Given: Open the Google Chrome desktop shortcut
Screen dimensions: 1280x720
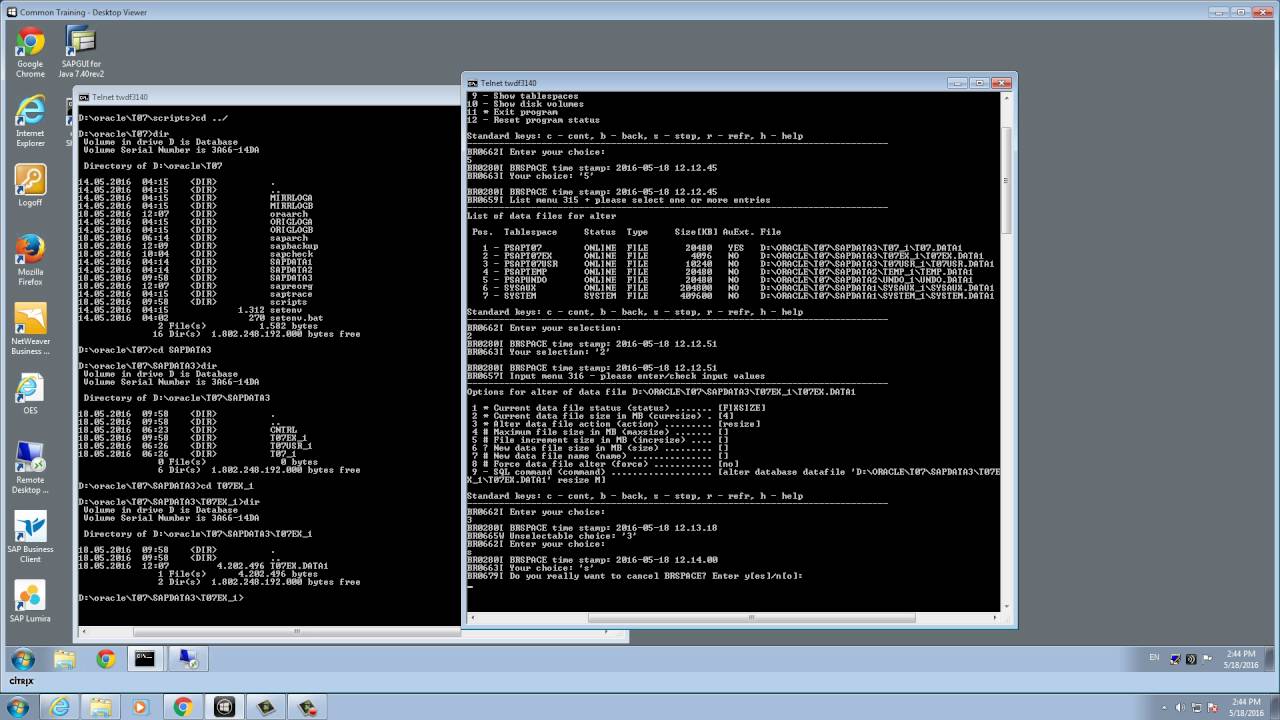Looking at the screenshot, I should click(x=30, y=52).
